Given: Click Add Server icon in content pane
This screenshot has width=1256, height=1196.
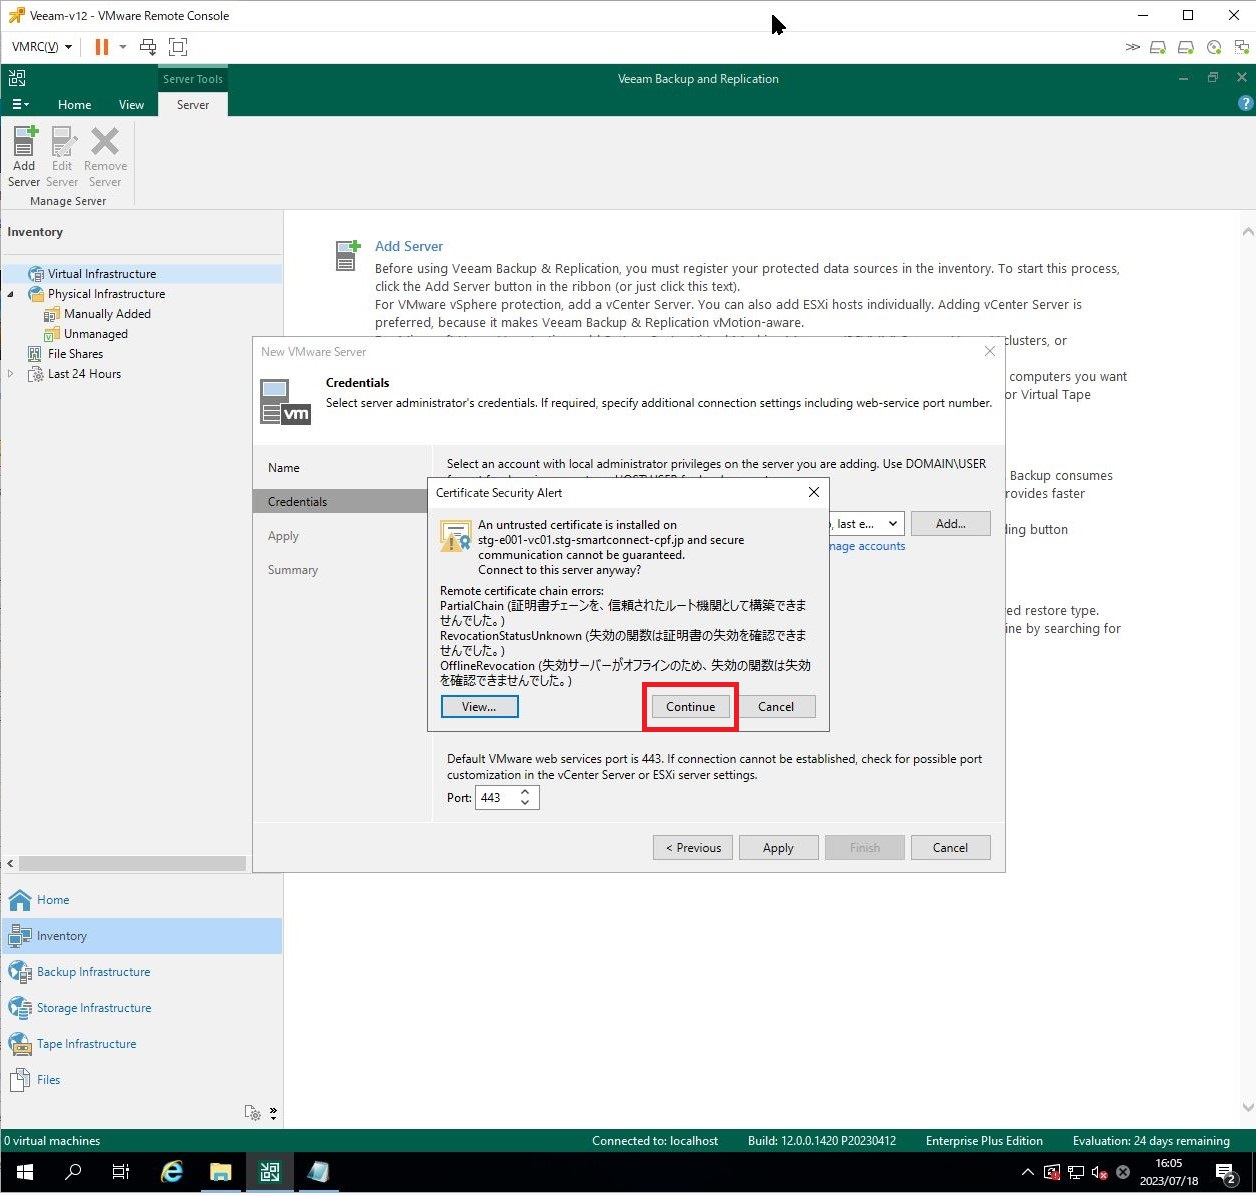Looking at the screenshot, I should (x=347, y=255).
